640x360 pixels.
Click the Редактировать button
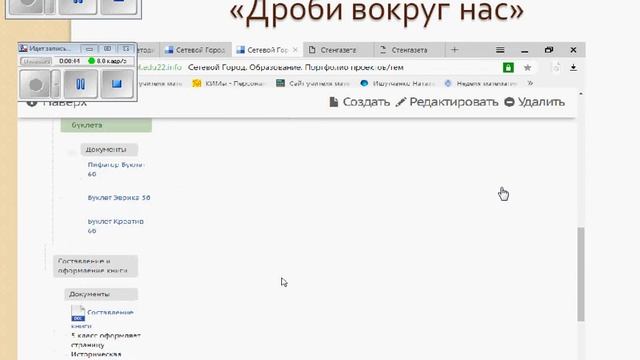447,102
